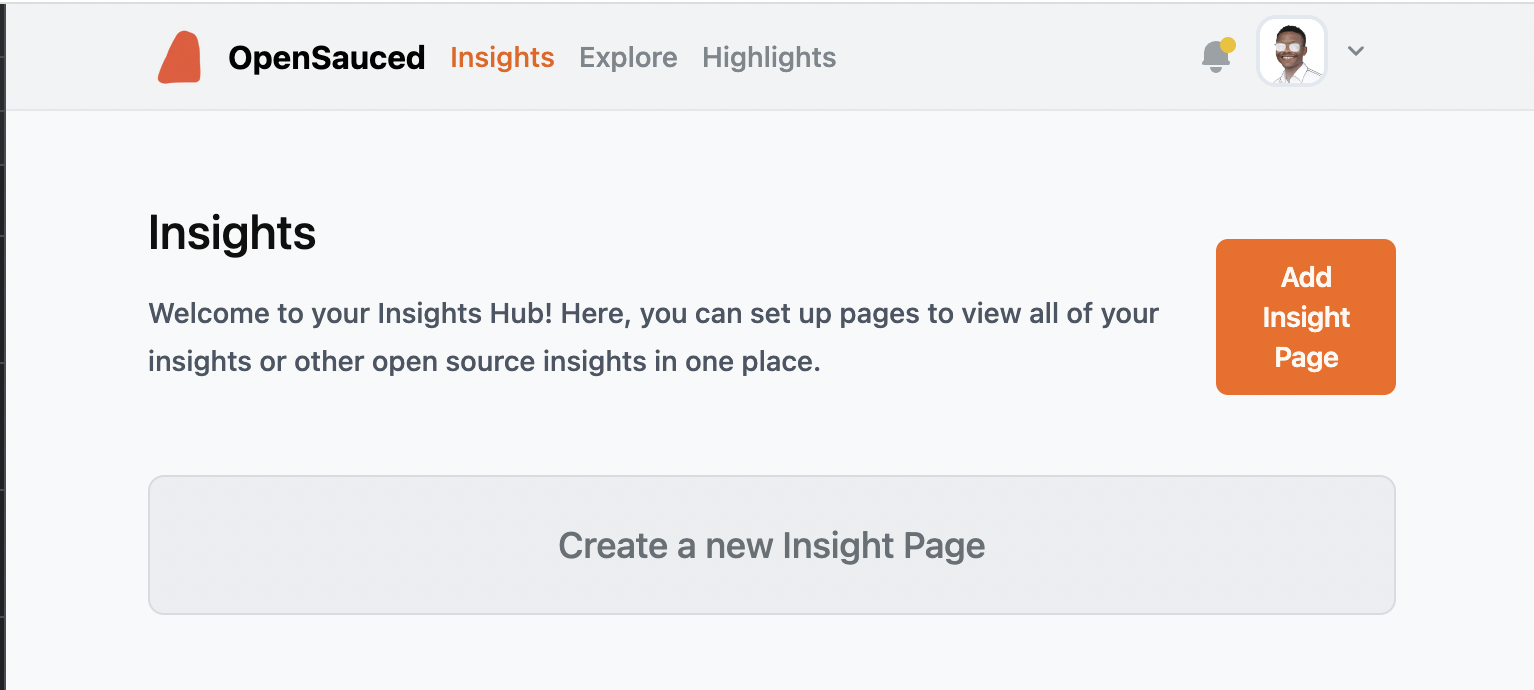Screen dimensions: 1534x690
Task: Return to the dashboard via the logo
Action: click(x=180, y=57)
